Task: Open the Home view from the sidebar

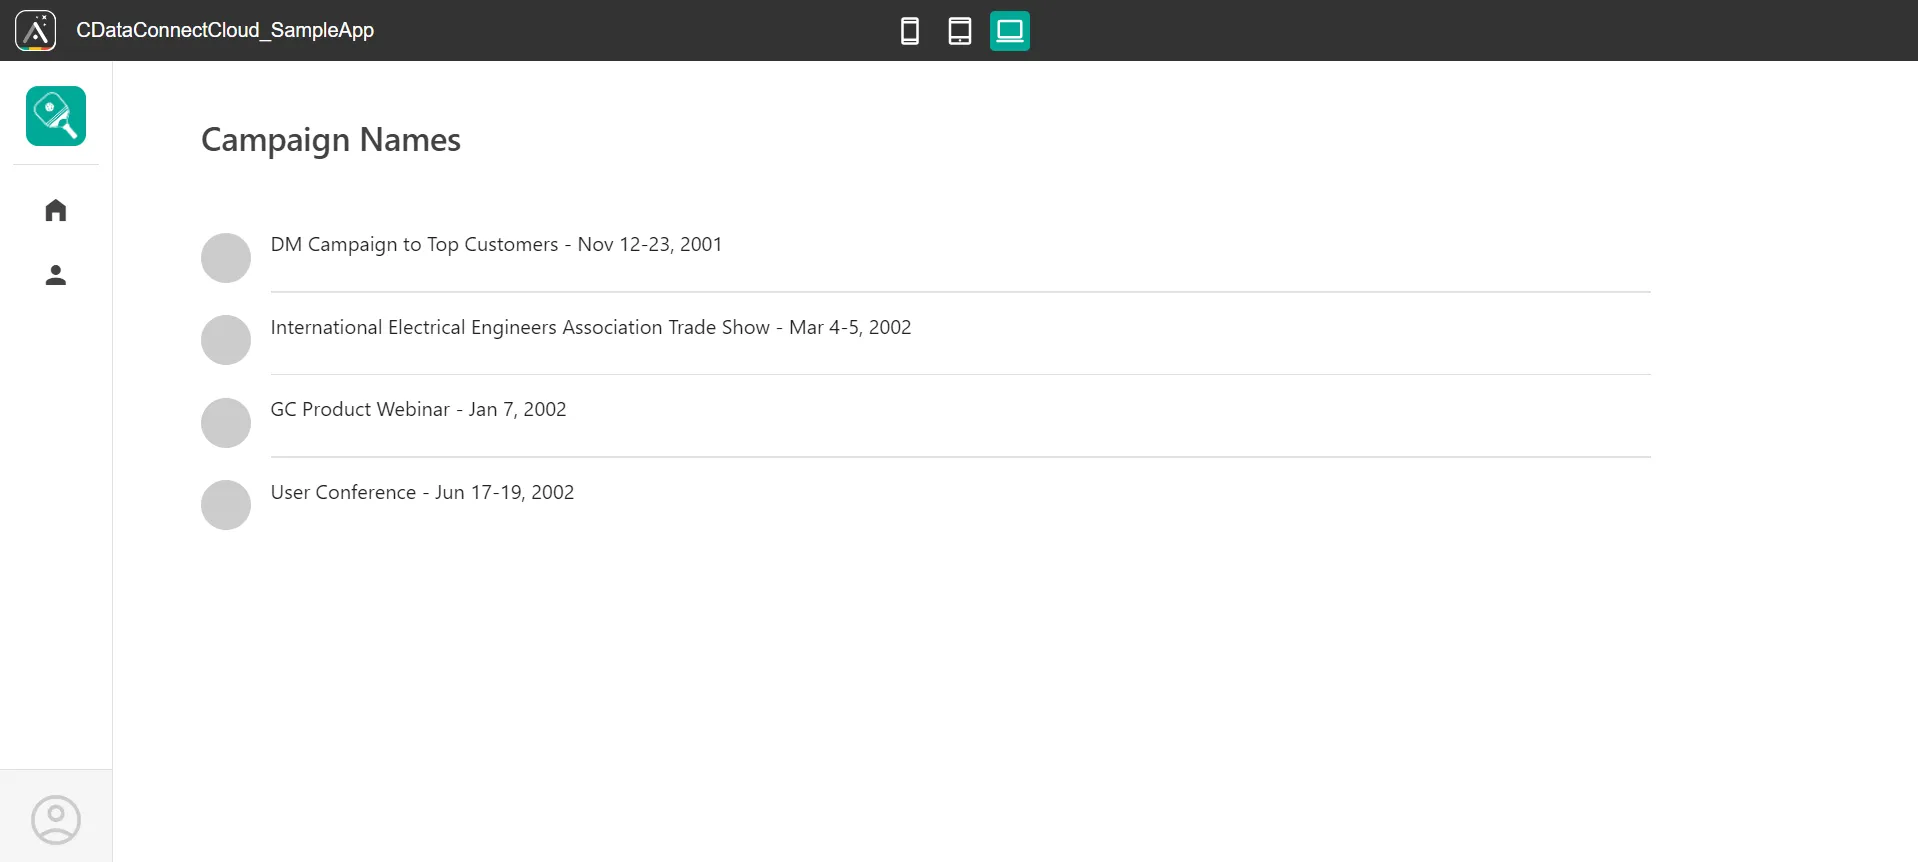Action: 56,210
